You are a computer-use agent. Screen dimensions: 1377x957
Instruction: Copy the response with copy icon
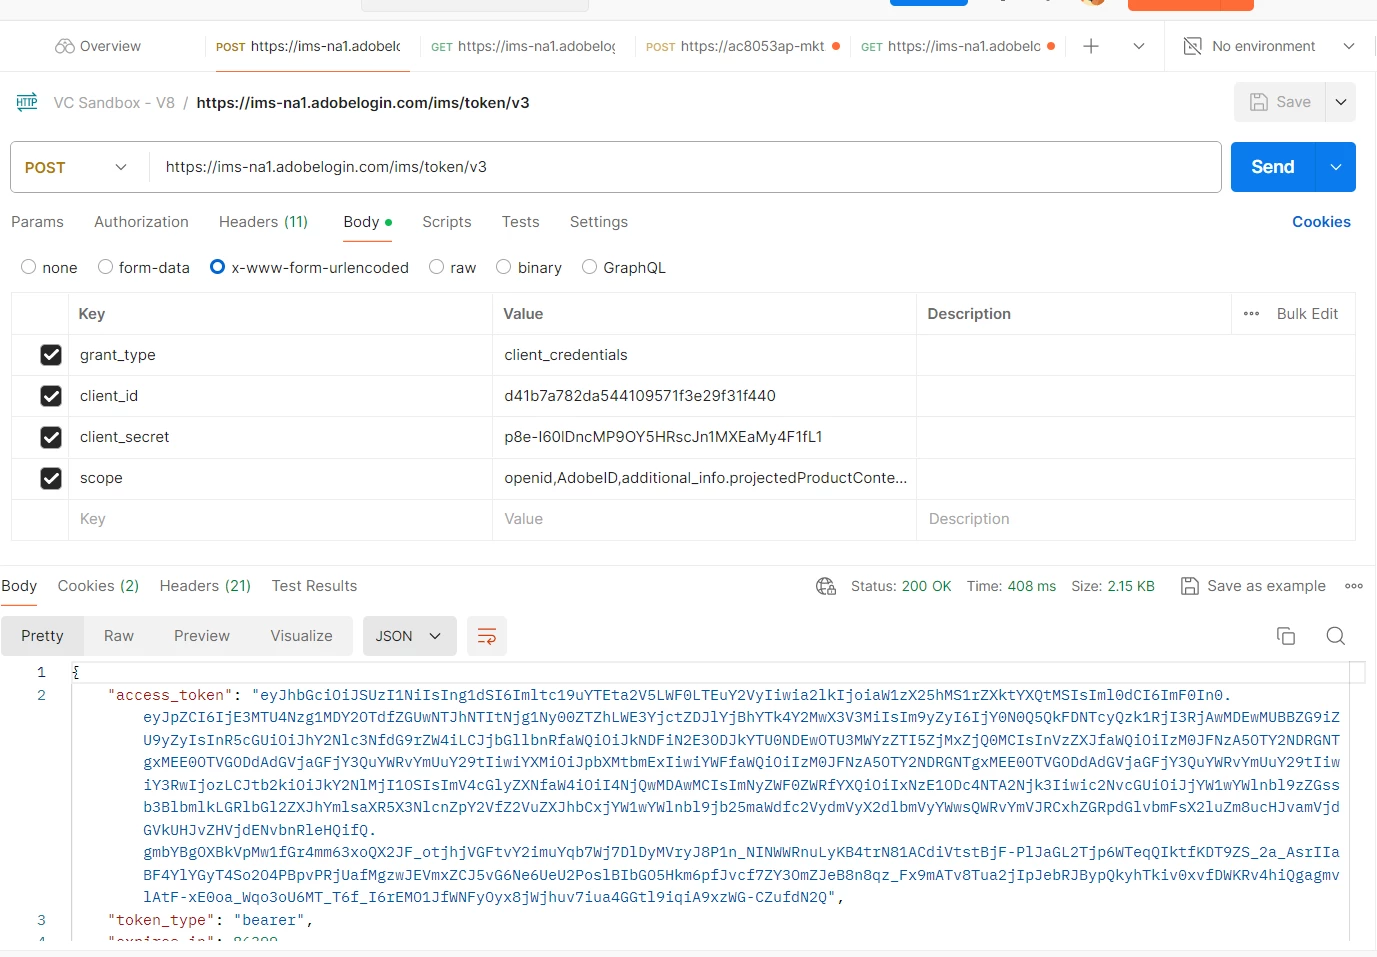pos(1286,636)
